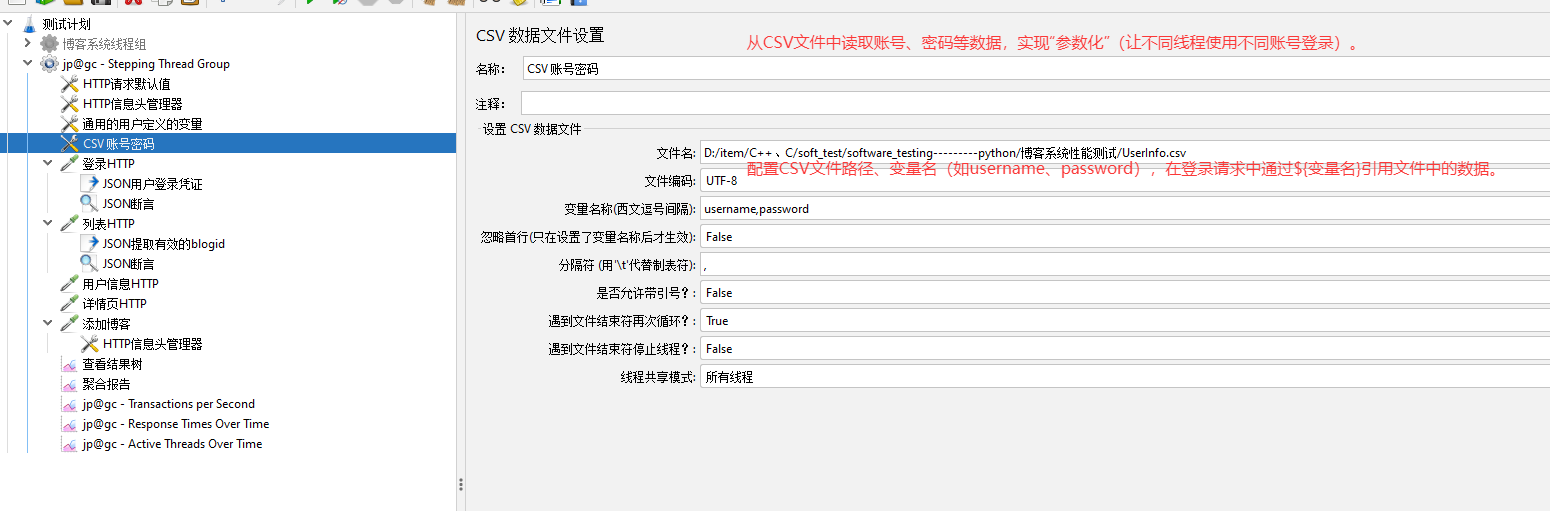Collapse the 测试计划 root node
The height and width of the screenshot is (511, 1550).
pyautogui.click(x=8, y=24)
